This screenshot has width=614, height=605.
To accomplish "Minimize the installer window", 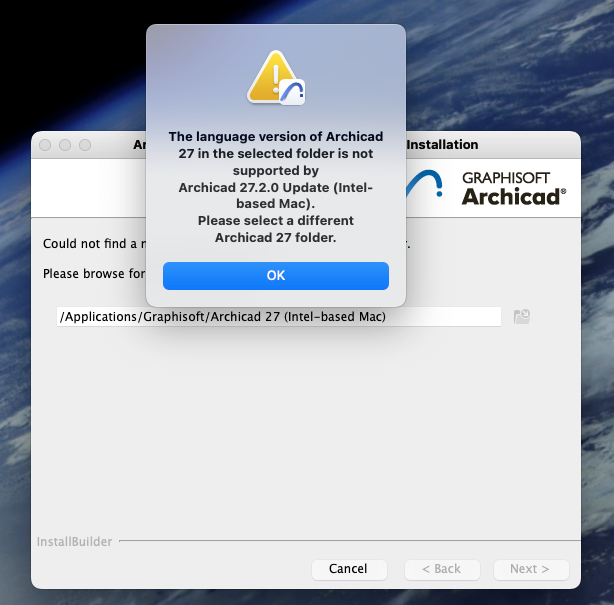I will click(x=65, y=145).
